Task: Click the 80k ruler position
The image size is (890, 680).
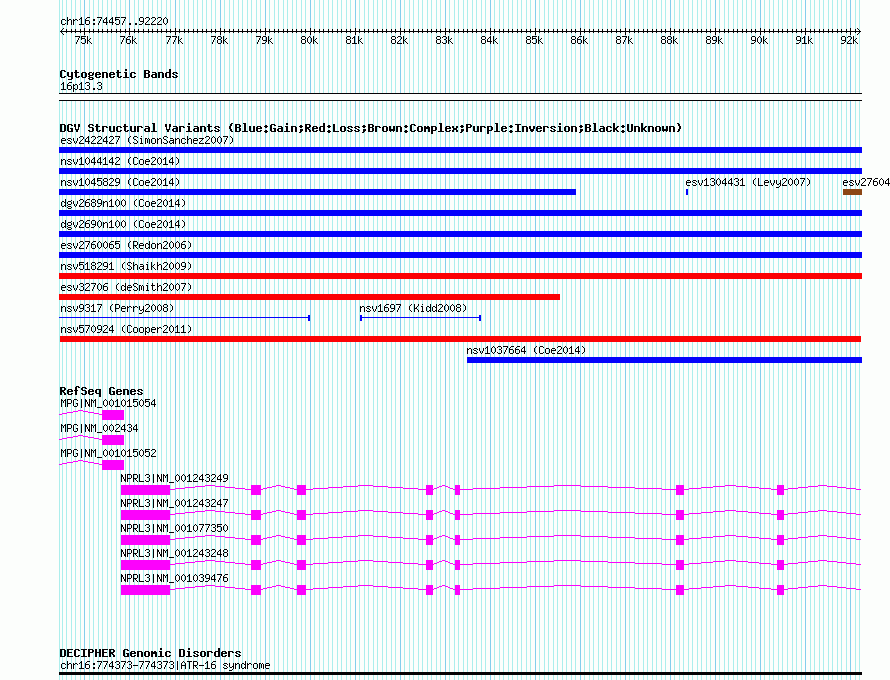Action: [309, 41]
